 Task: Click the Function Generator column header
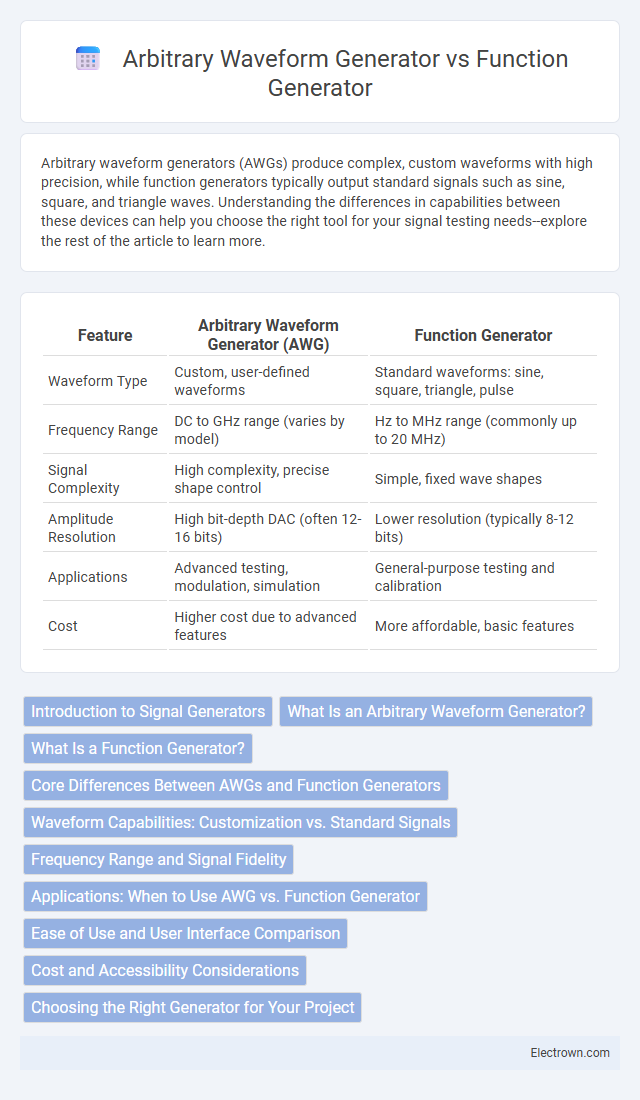click(x=484, y=335)
